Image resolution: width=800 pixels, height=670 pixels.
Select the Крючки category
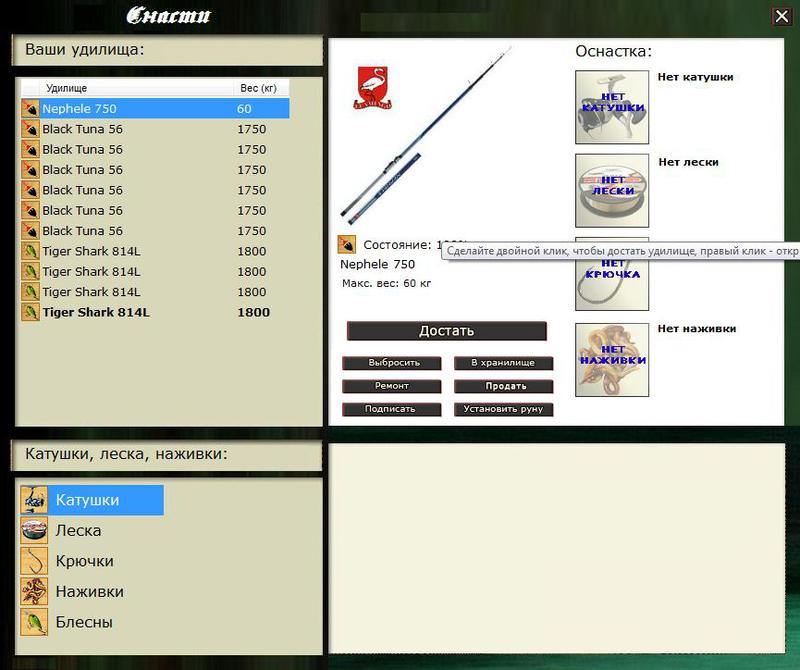(x=84, y=561)
